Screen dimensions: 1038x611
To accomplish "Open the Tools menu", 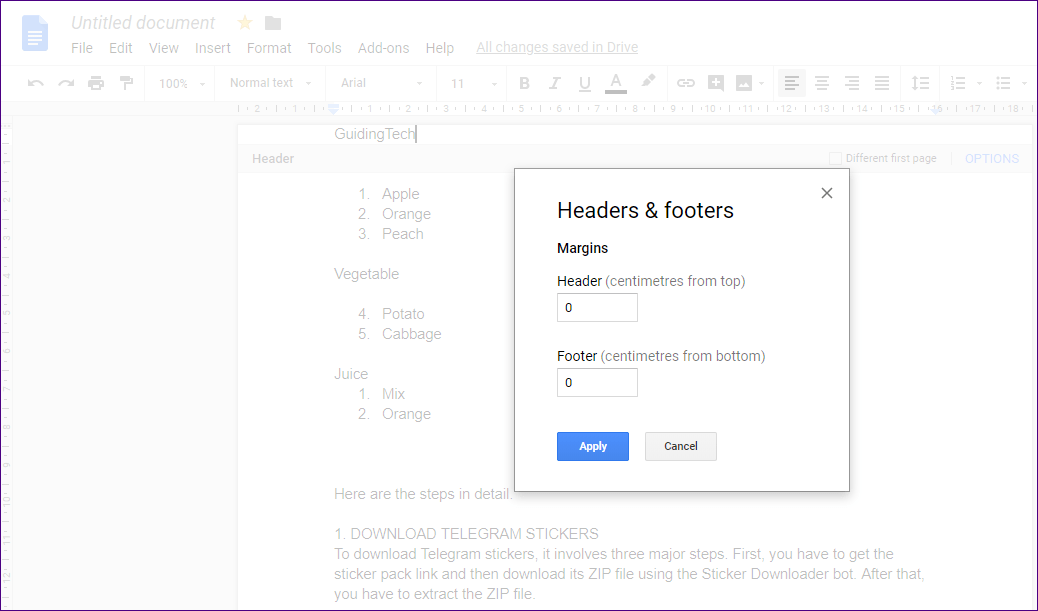I will click(324, 48).
